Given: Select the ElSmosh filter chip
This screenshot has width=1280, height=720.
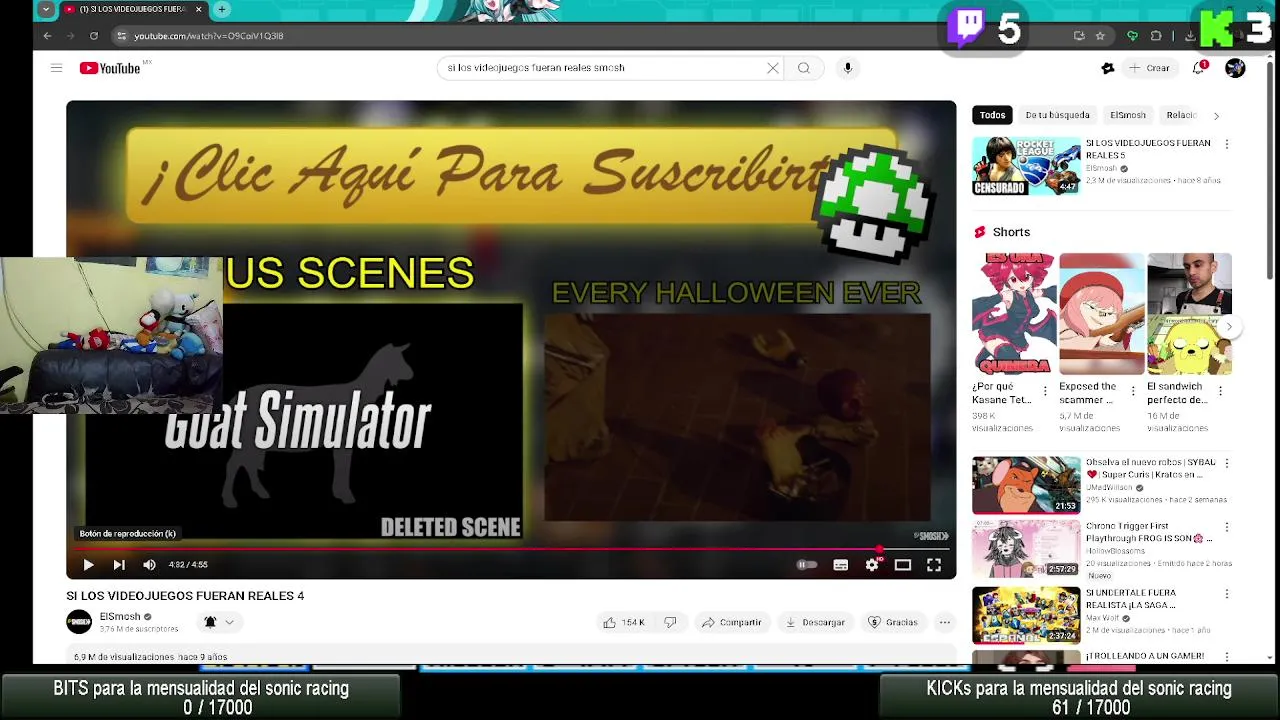Looking at the screenshot, I should (x=1127, y=115).
